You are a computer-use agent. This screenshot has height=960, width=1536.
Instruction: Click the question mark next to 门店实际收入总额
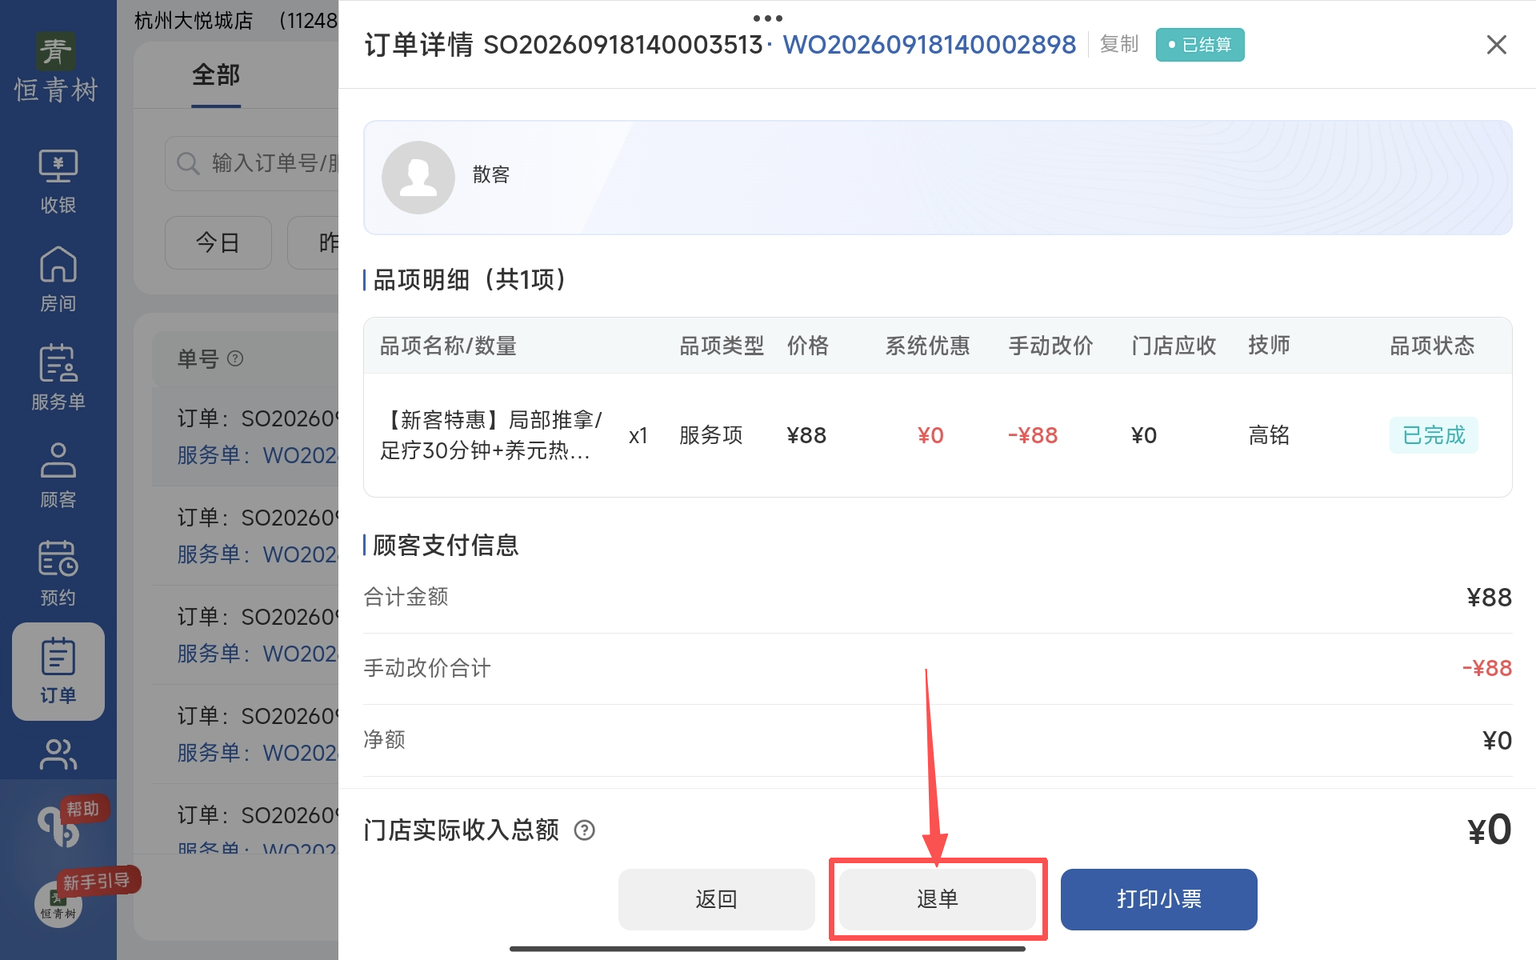[x=584, y=830]
